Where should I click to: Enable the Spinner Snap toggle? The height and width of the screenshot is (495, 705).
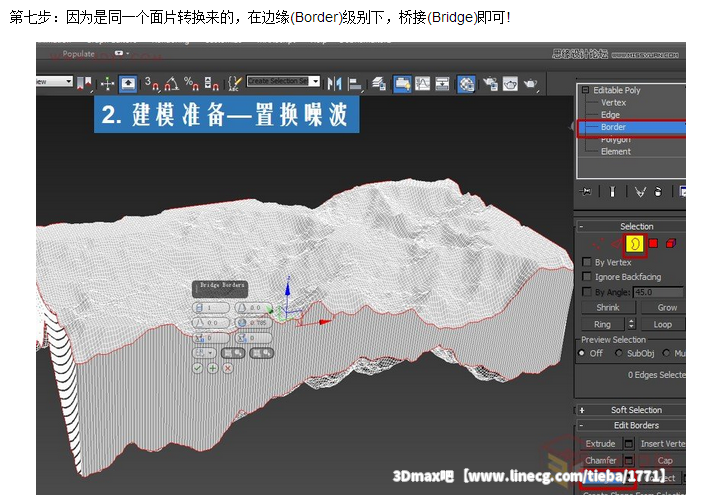[211, 84]
